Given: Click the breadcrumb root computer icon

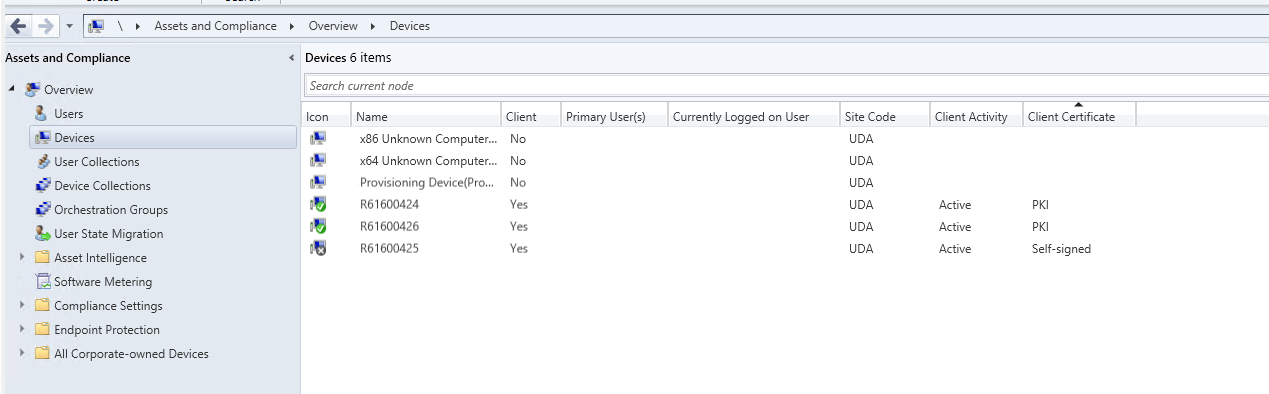Looking at the screenshot, I should [x=97, y=26].
